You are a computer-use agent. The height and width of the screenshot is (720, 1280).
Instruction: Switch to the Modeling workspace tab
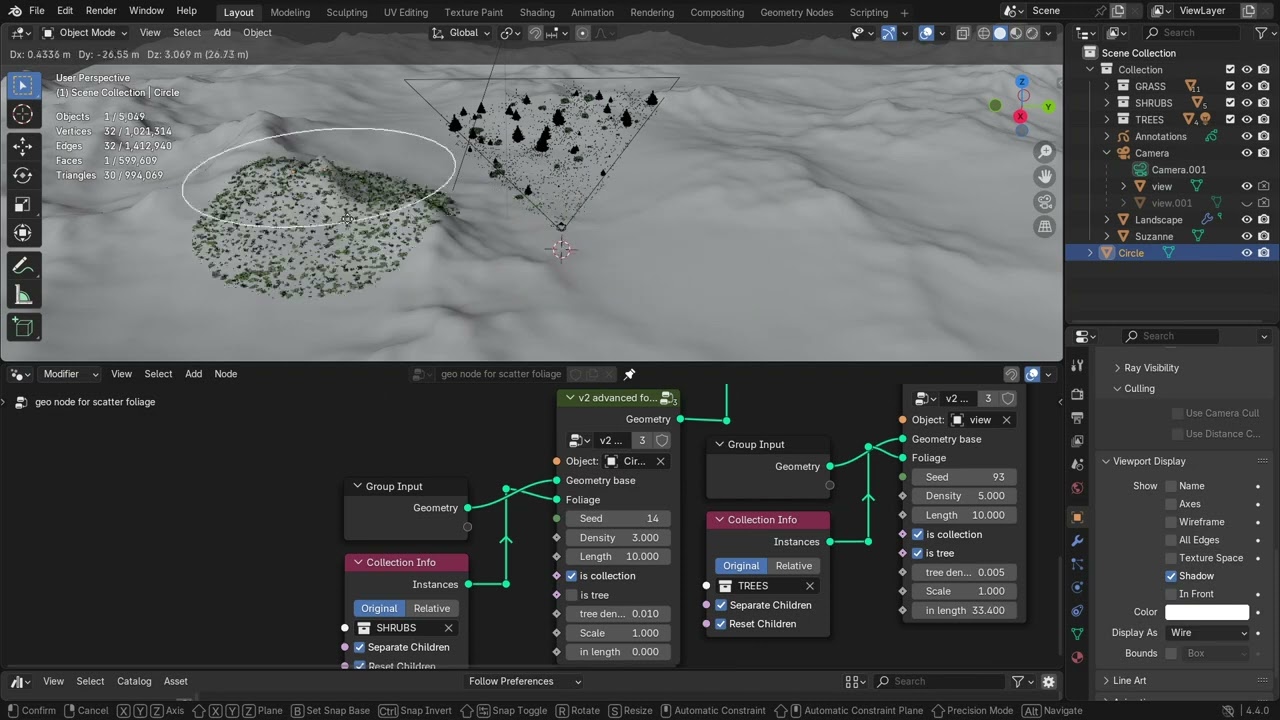click(290, 12)
